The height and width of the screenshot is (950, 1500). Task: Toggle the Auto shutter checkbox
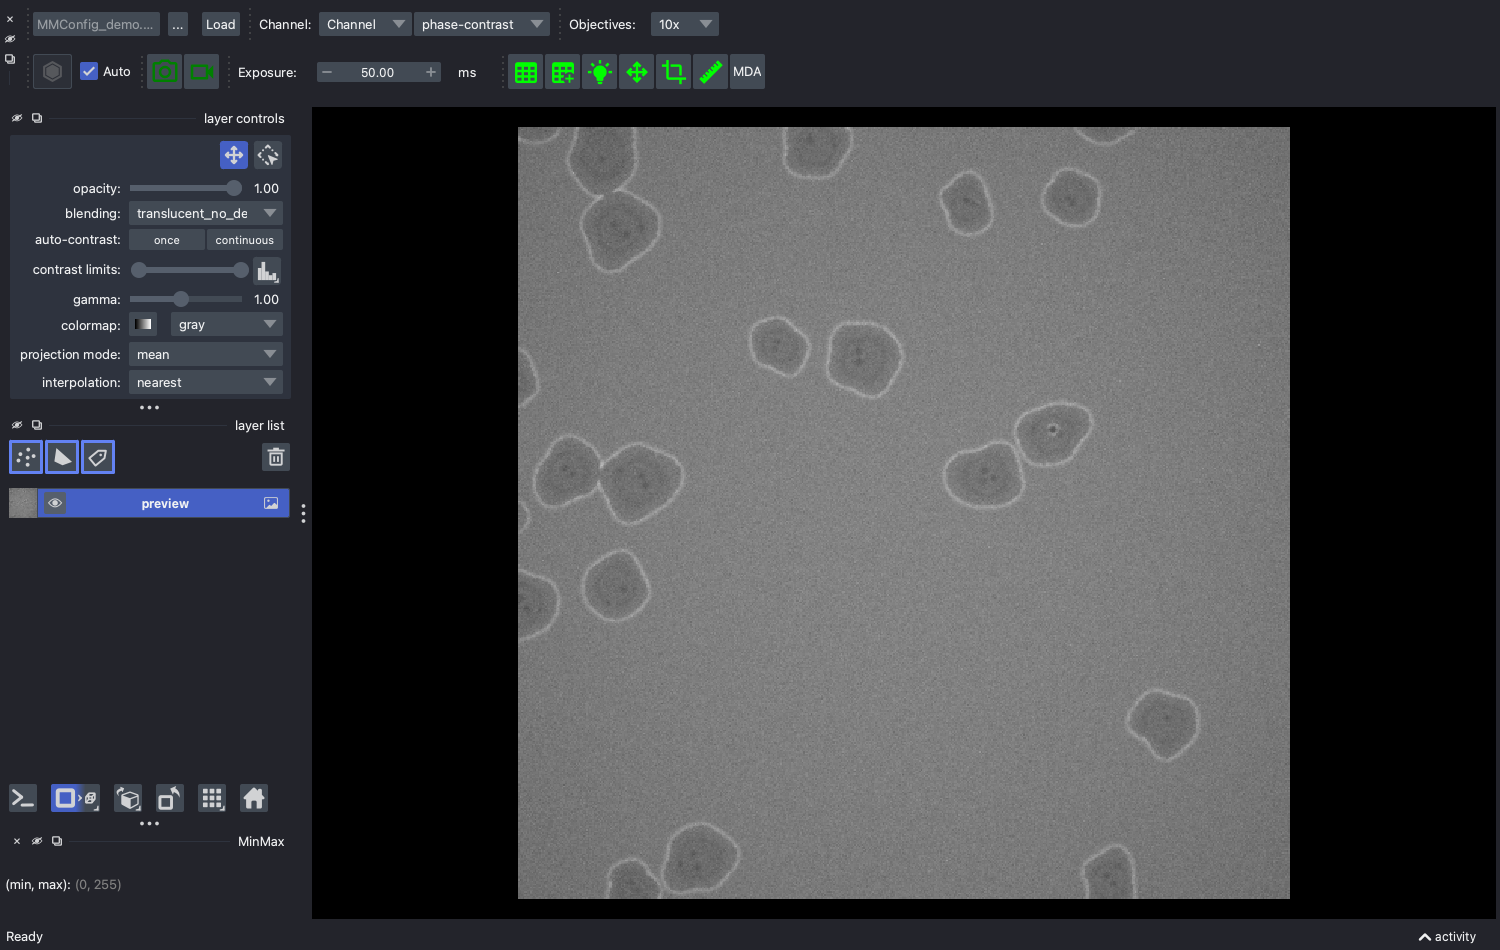click(89, 72)
